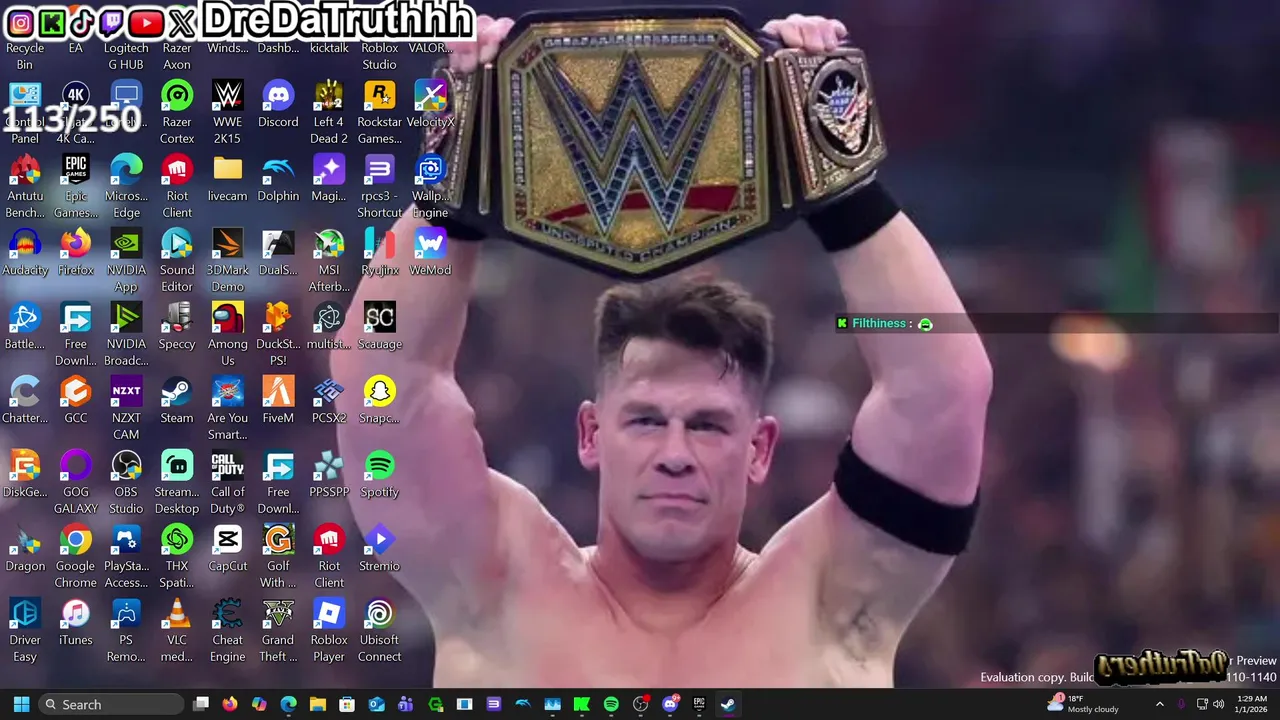
Task: Switch to Steam on the taskbar
Action: [728, 704]
